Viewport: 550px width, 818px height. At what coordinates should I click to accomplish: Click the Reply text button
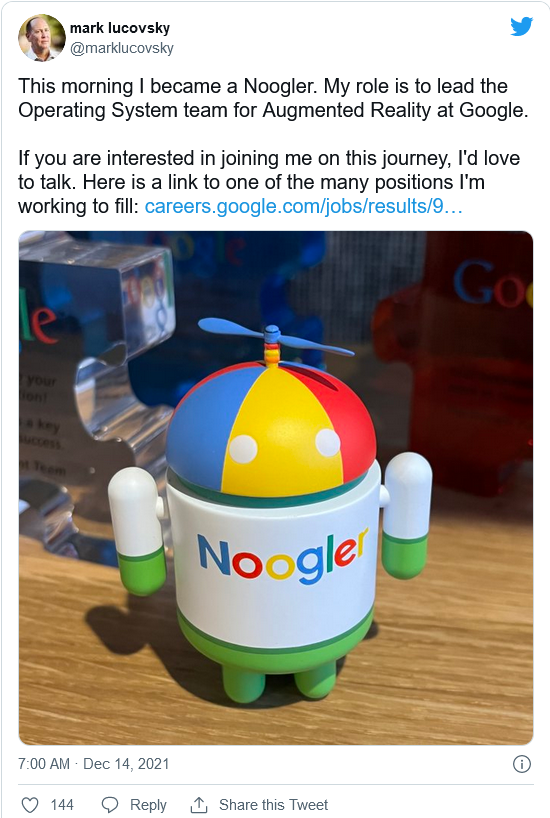(148, 804)
